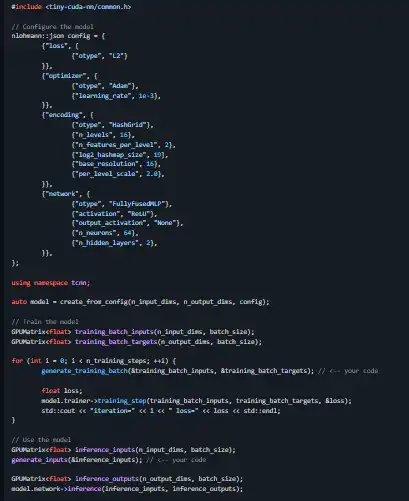Image resolution: width=409 pixels, height=501 pixels.
Task: Click the training_batch_targets declaration
Action: [137, 342]
